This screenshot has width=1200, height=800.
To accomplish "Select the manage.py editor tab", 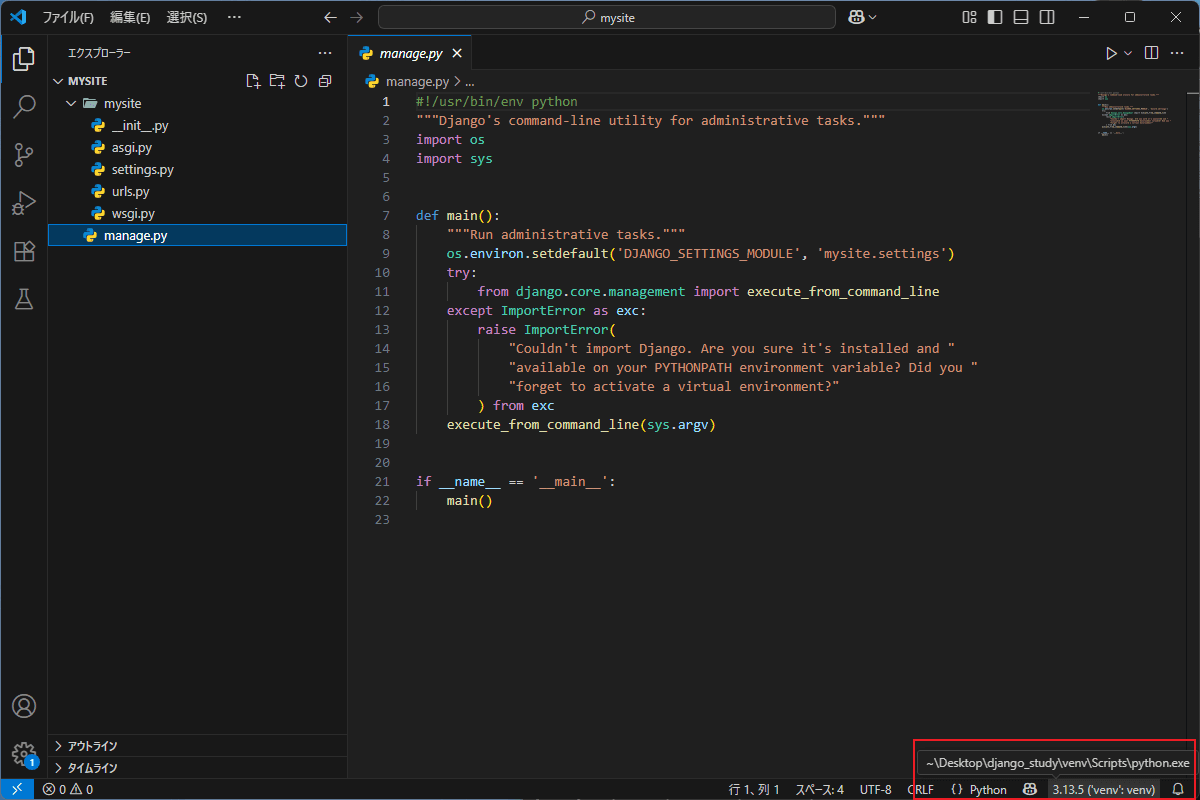I will click(x=411, y=53).
